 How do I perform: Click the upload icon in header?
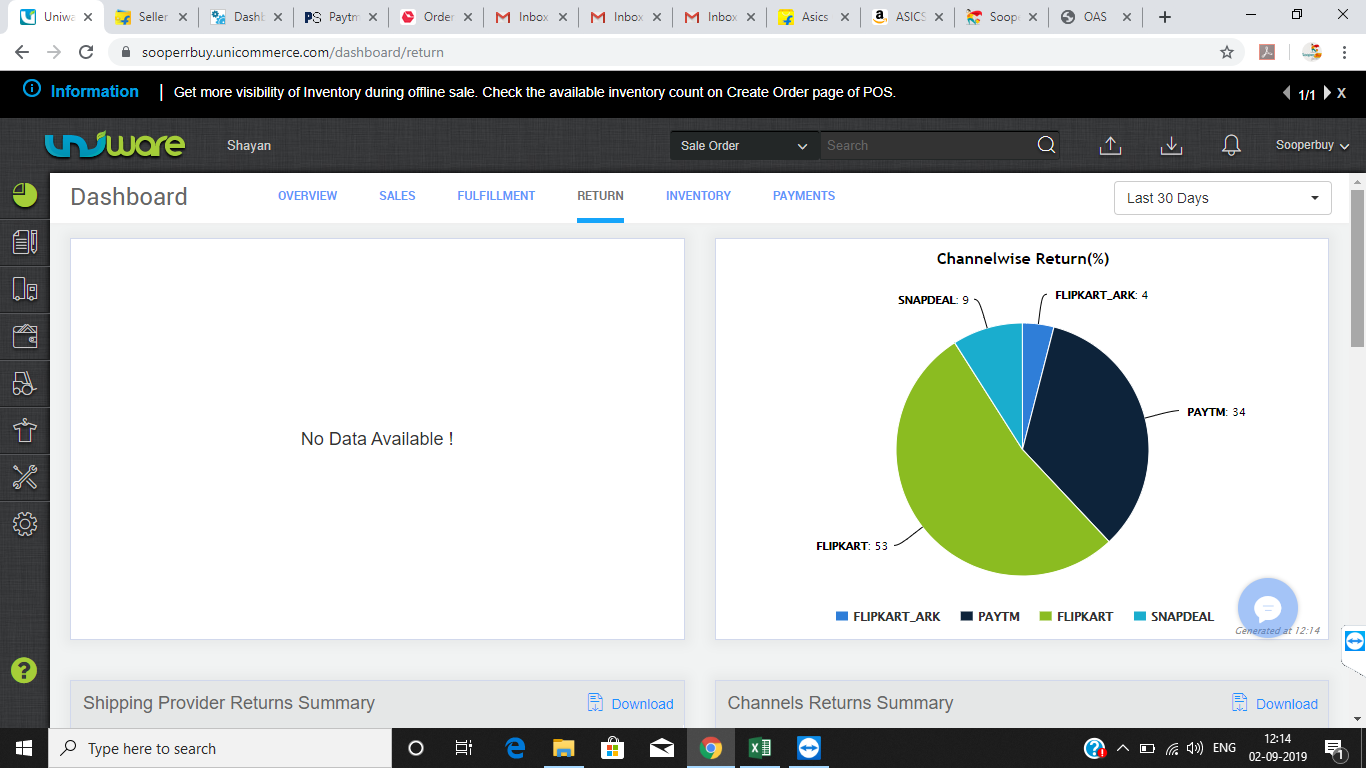click(x=1110, y=146)
